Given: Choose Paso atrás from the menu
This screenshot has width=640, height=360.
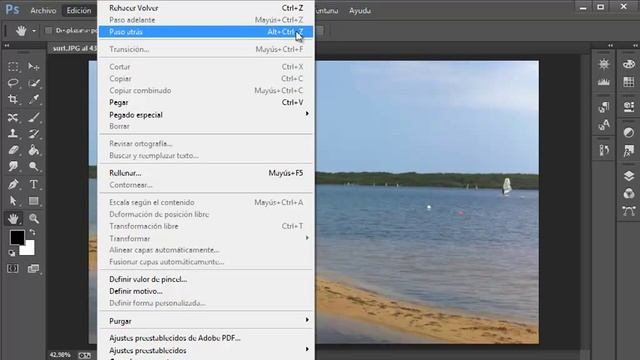Looking at the screenshot, I should (206, 31).
